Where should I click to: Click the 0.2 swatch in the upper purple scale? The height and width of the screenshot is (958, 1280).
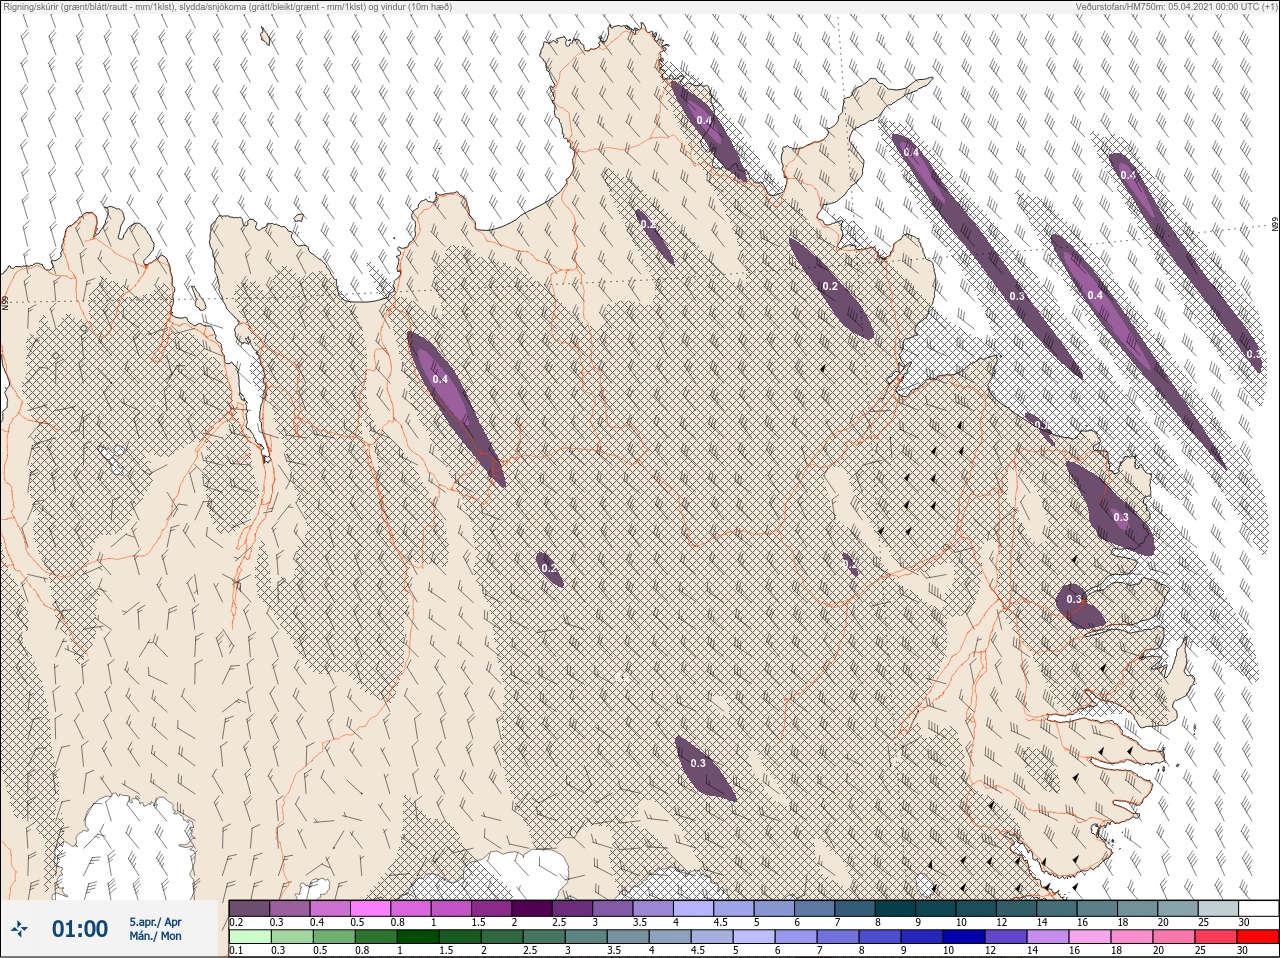(249, 908)
